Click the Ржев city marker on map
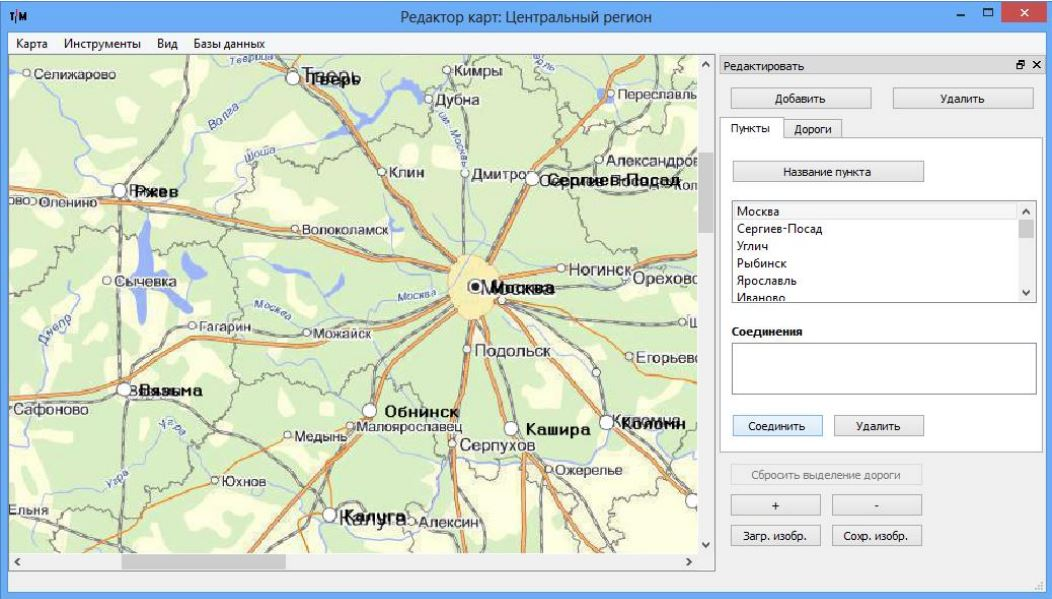 (121, 189)
